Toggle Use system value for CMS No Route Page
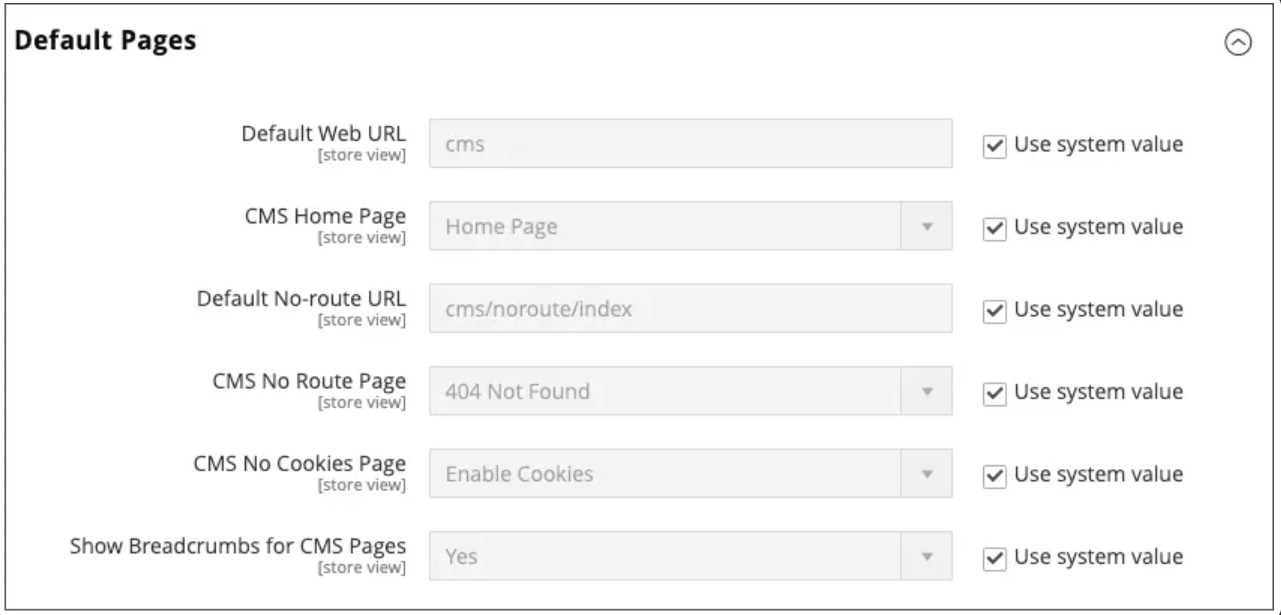Image resolution: width=1281 pixels, height=615 pixels. click(x=994, y=392)
